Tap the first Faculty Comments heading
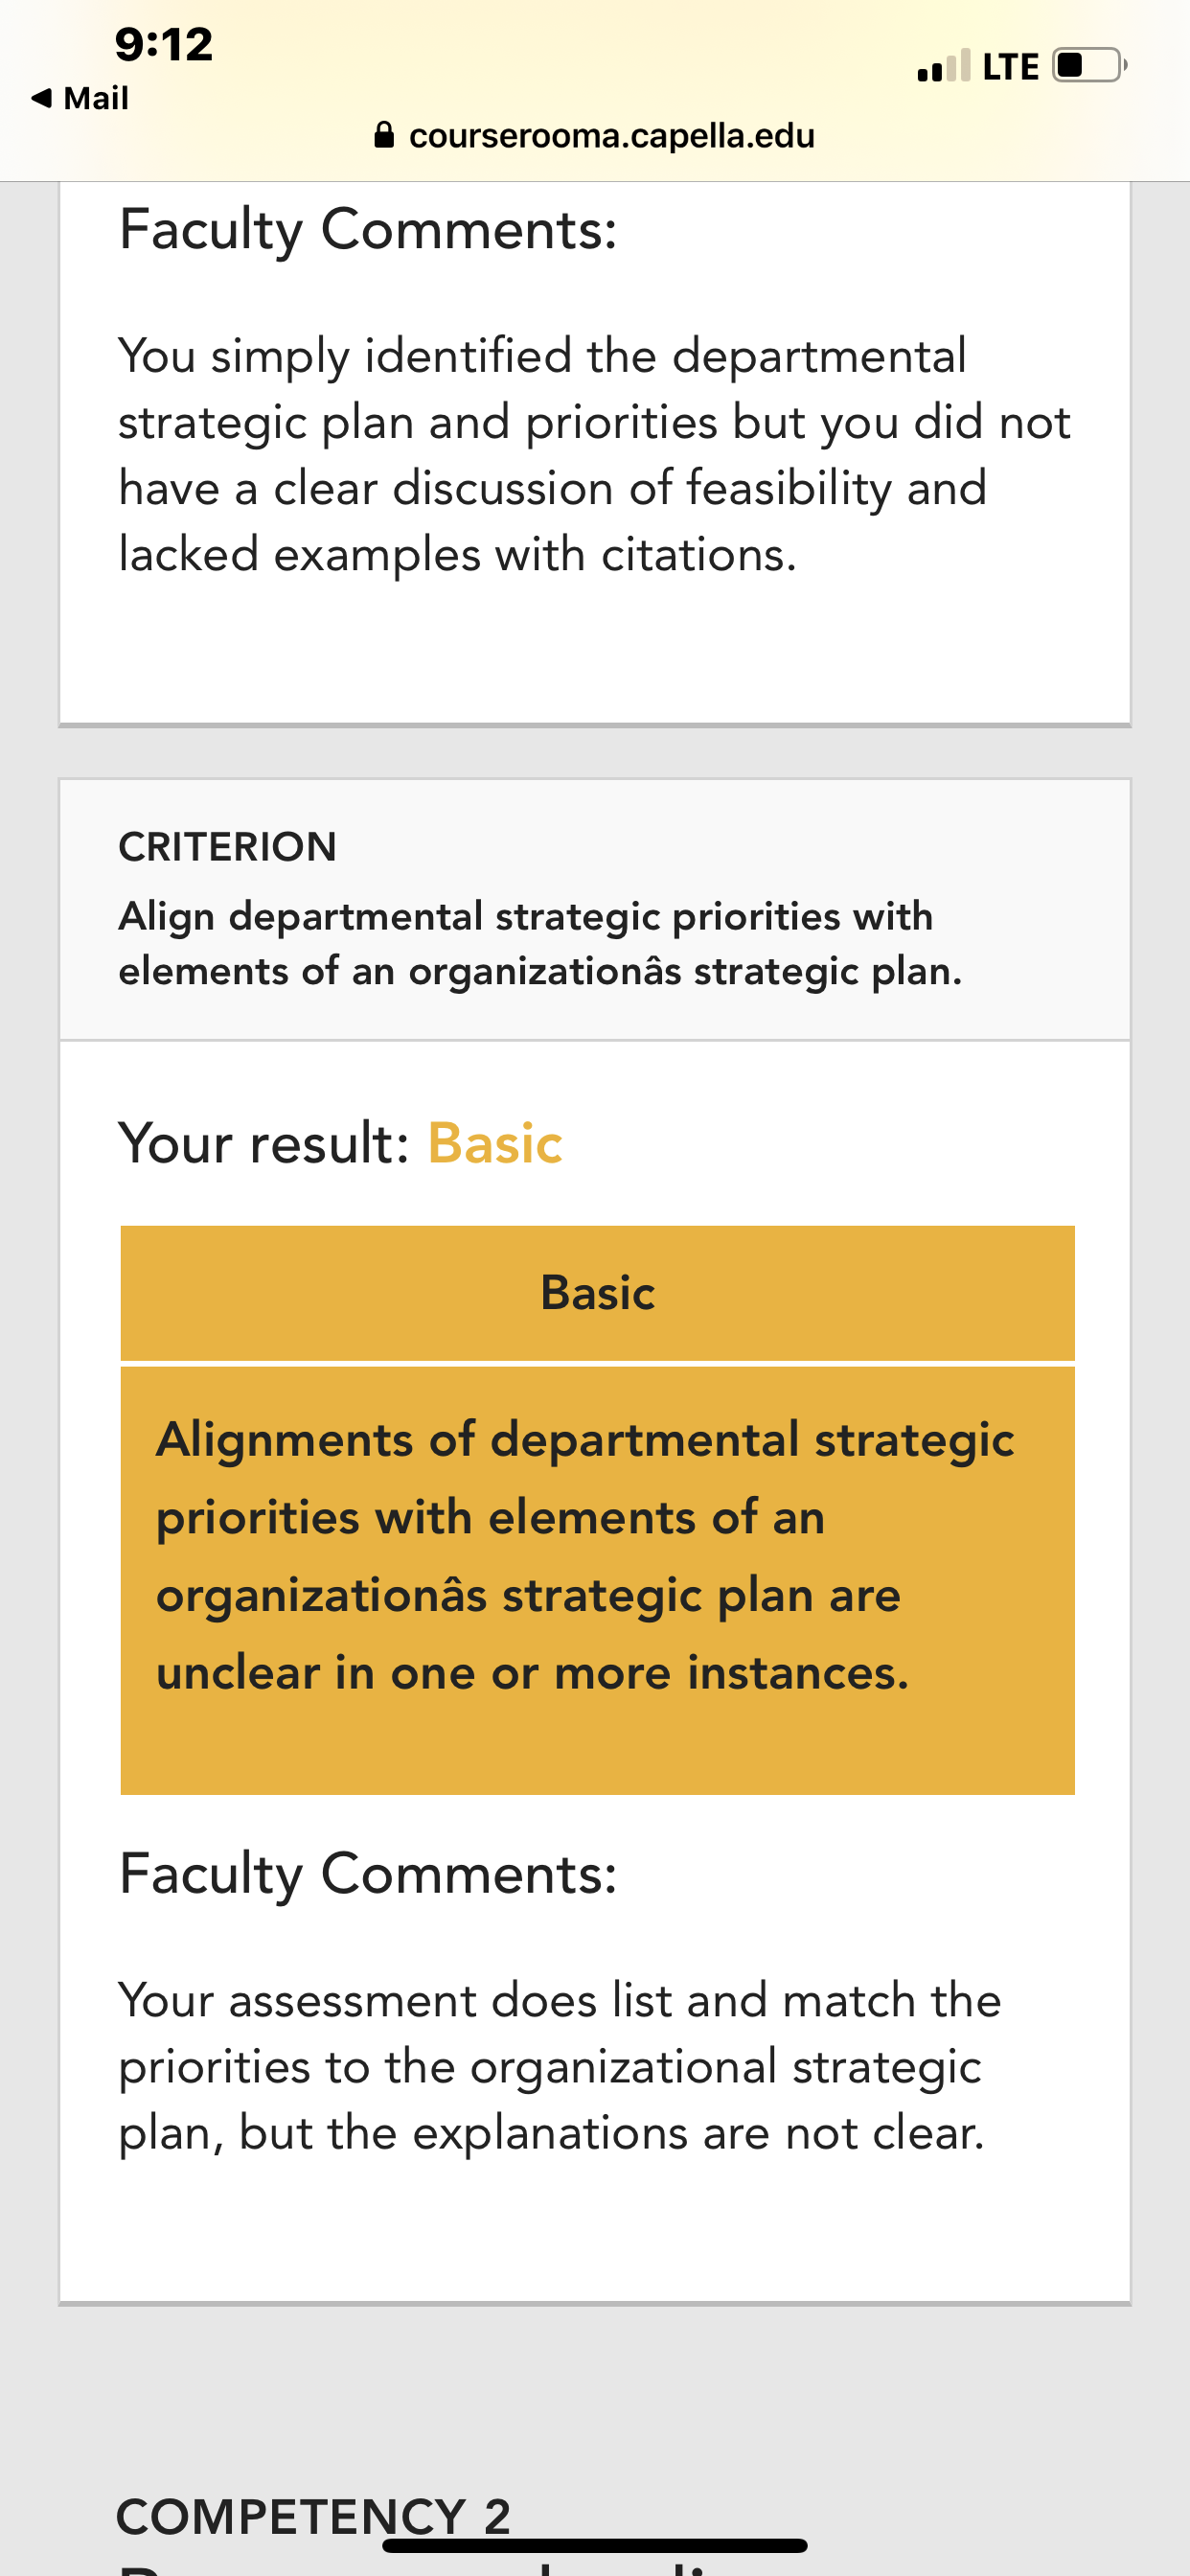 pyautogui.click(x=368, y=229)
